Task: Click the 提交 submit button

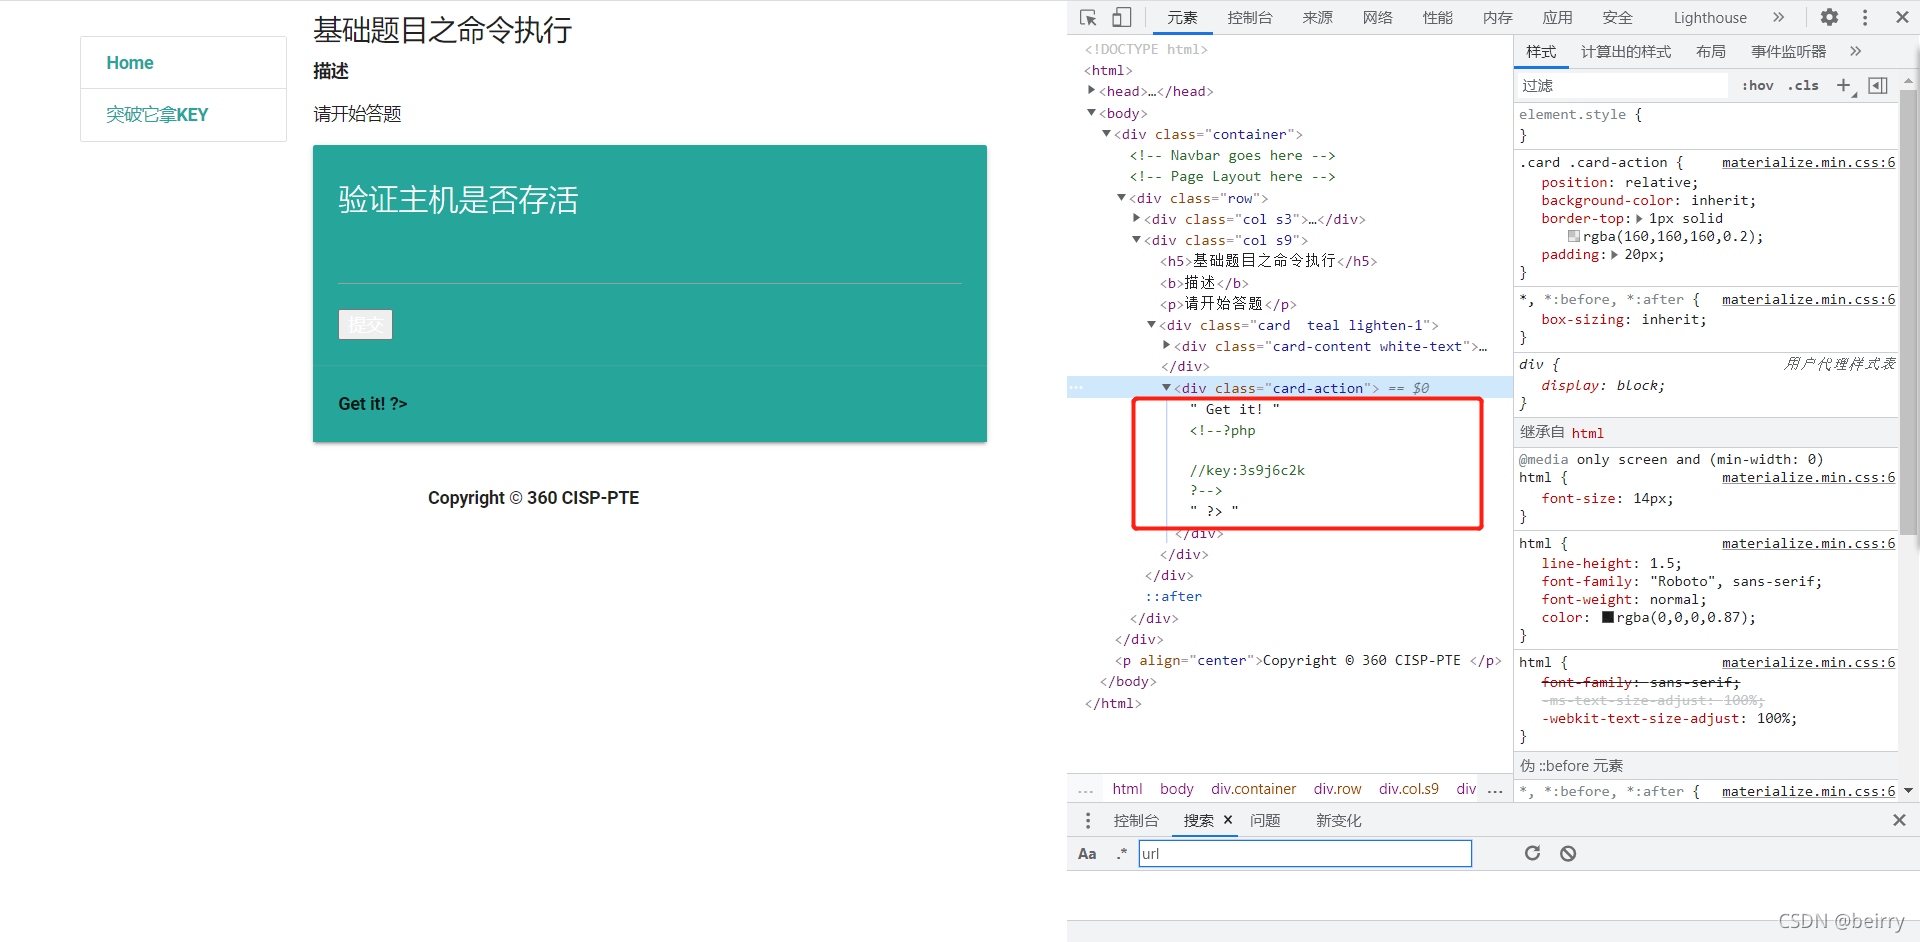Action: pos(365,324)
